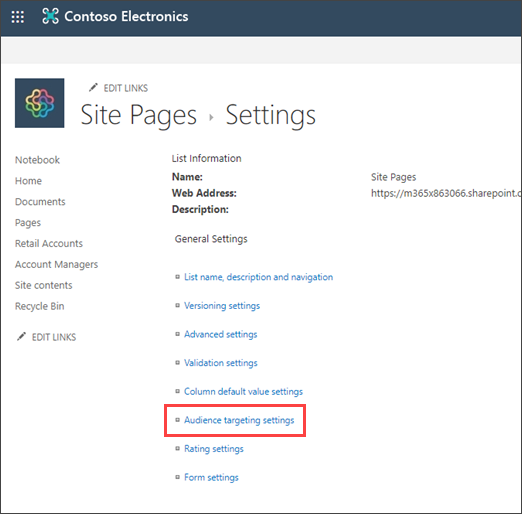The image size is (522, 514).
Task: Open the Pages navigation link
Action: coord(28,223)
